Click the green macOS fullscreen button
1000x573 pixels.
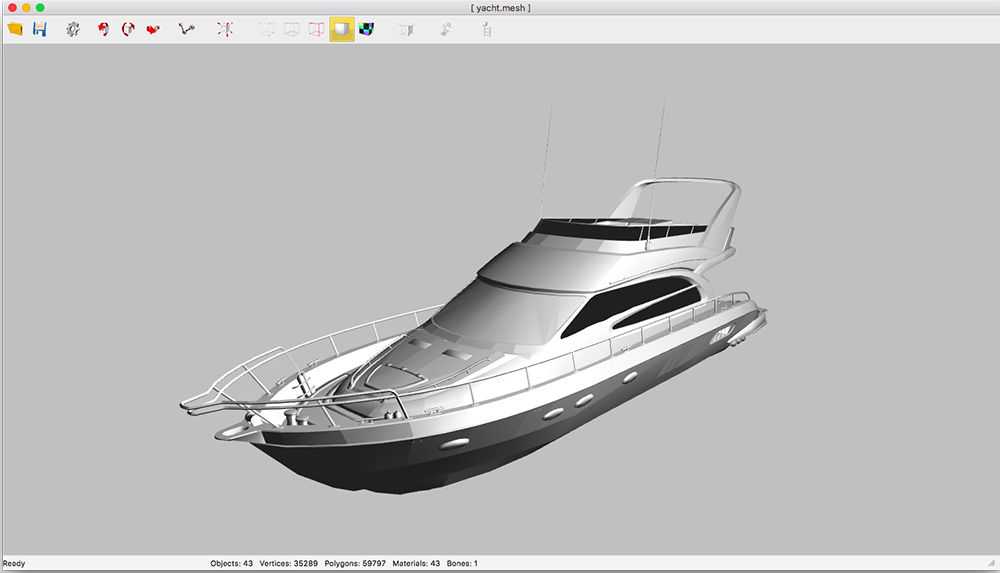click(x=40, y=8)
